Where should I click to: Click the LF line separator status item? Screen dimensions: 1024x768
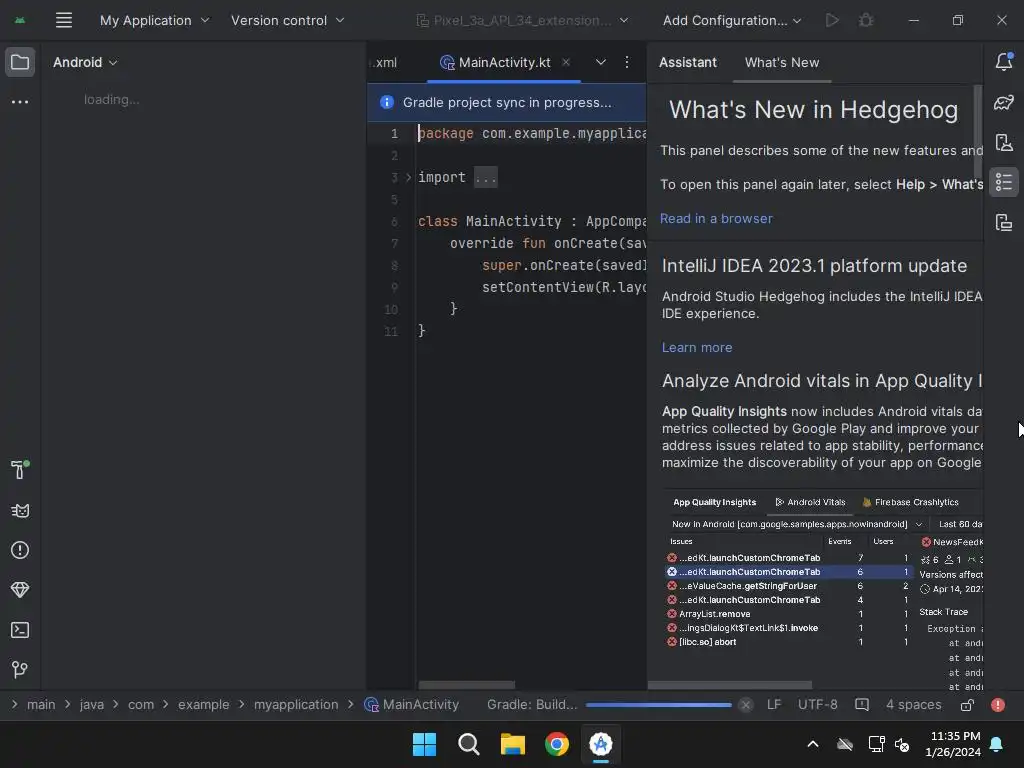[x=774, y=705]
